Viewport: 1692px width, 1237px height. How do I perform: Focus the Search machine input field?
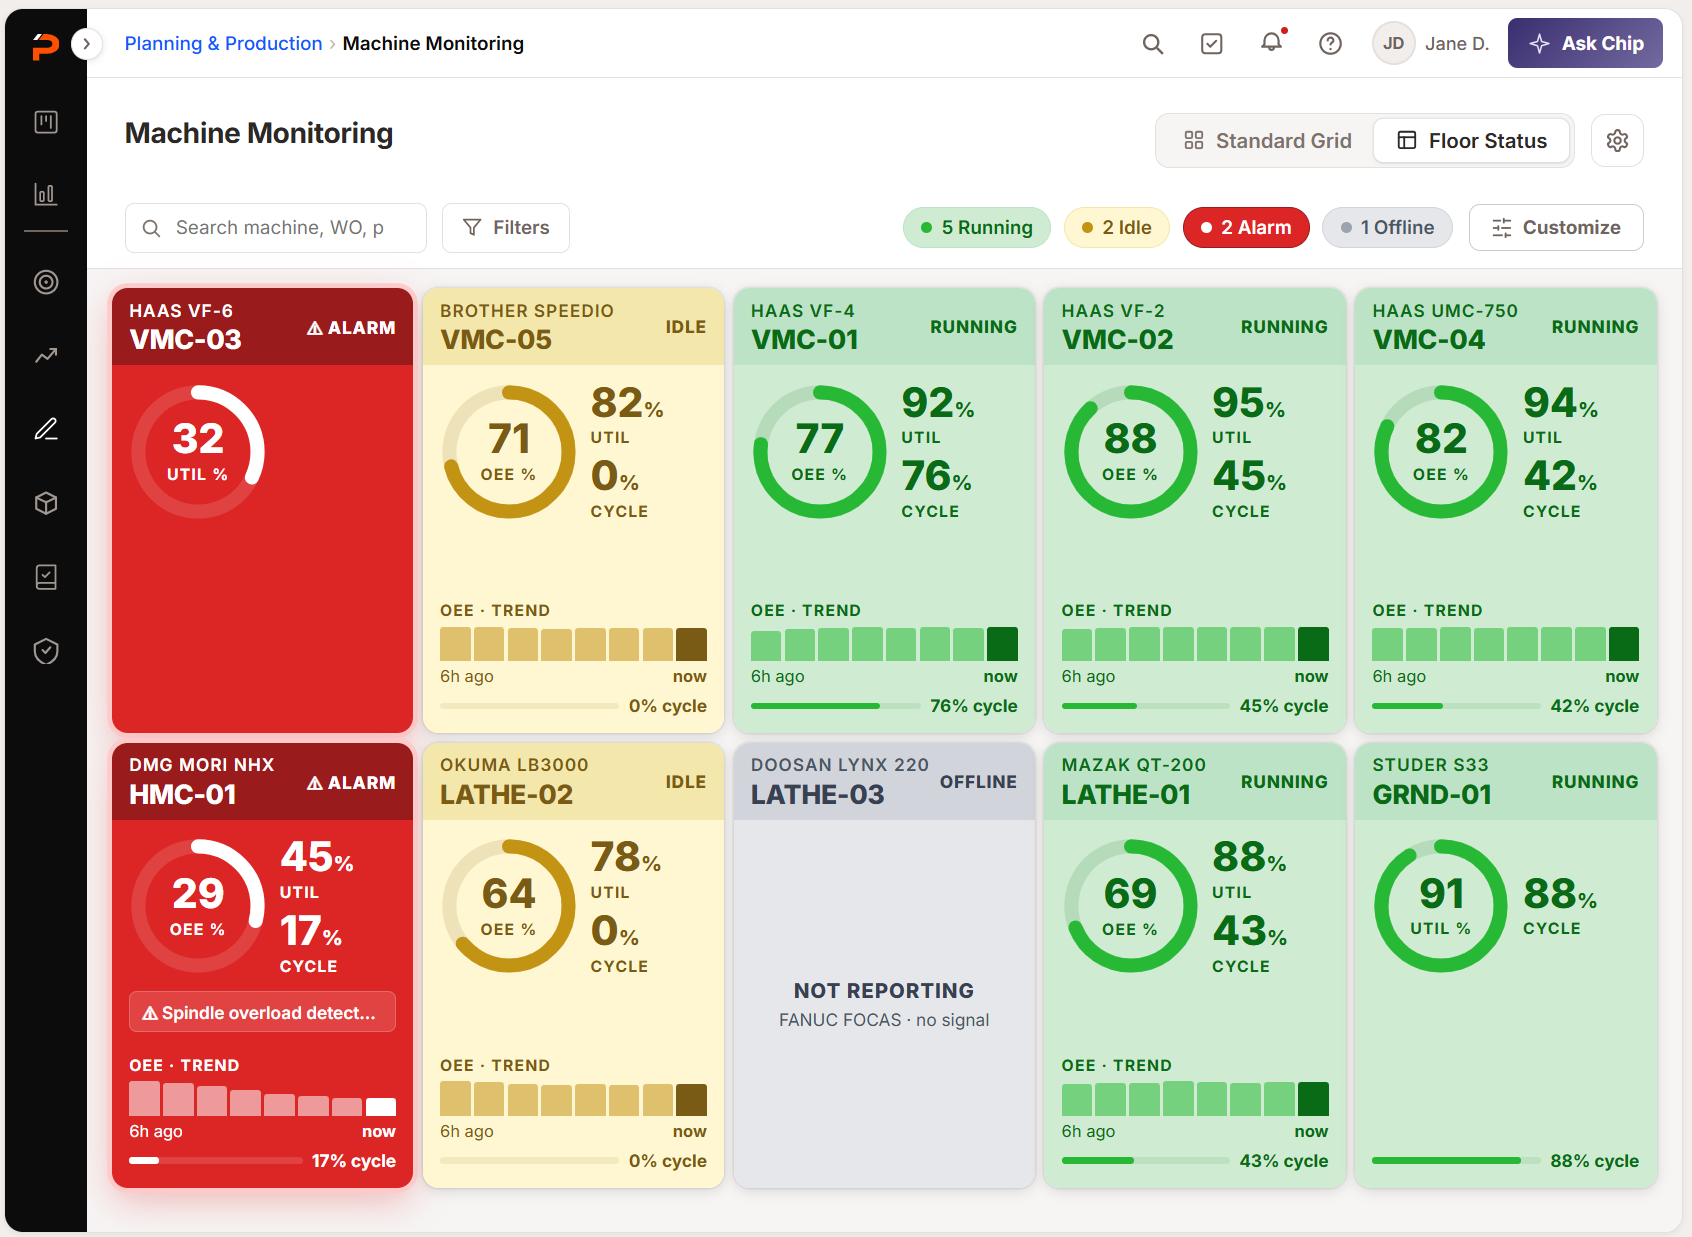click(276, 228)
